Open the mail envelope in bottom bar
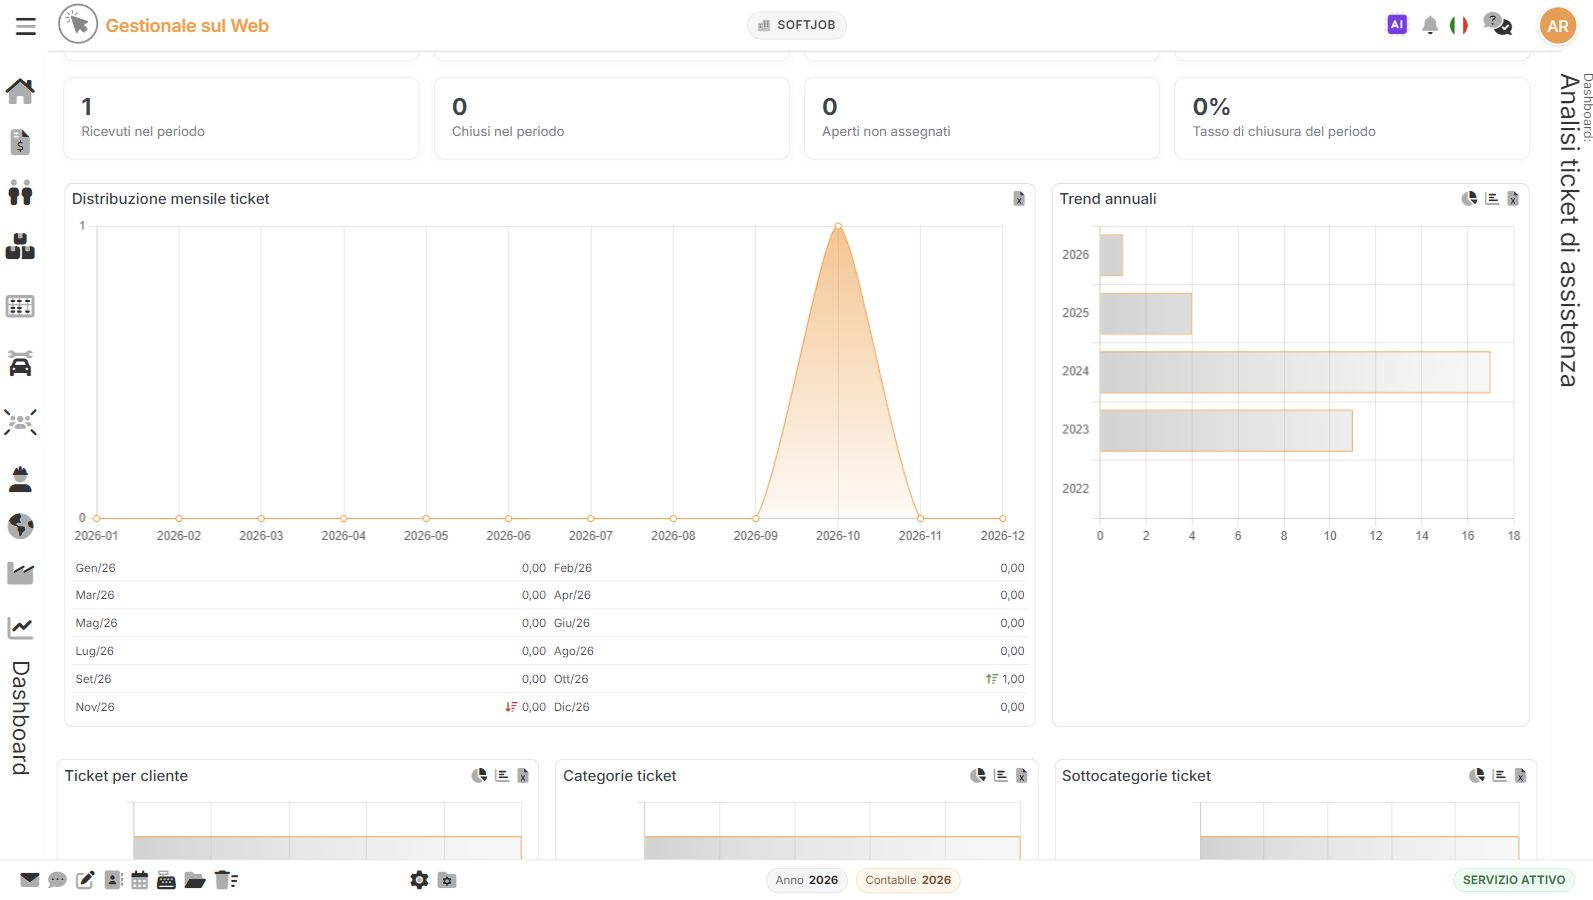The image size is (1593, 900). click(x=30, y=880)
